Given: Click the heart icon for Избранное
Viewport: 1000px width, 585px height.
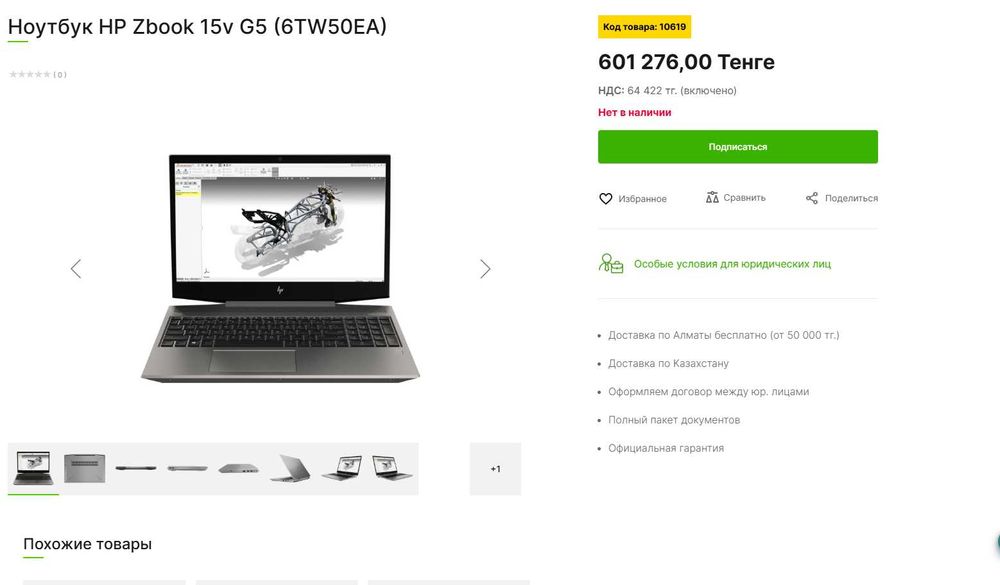Looking at the screenshot, I should (x=605, y=198).
